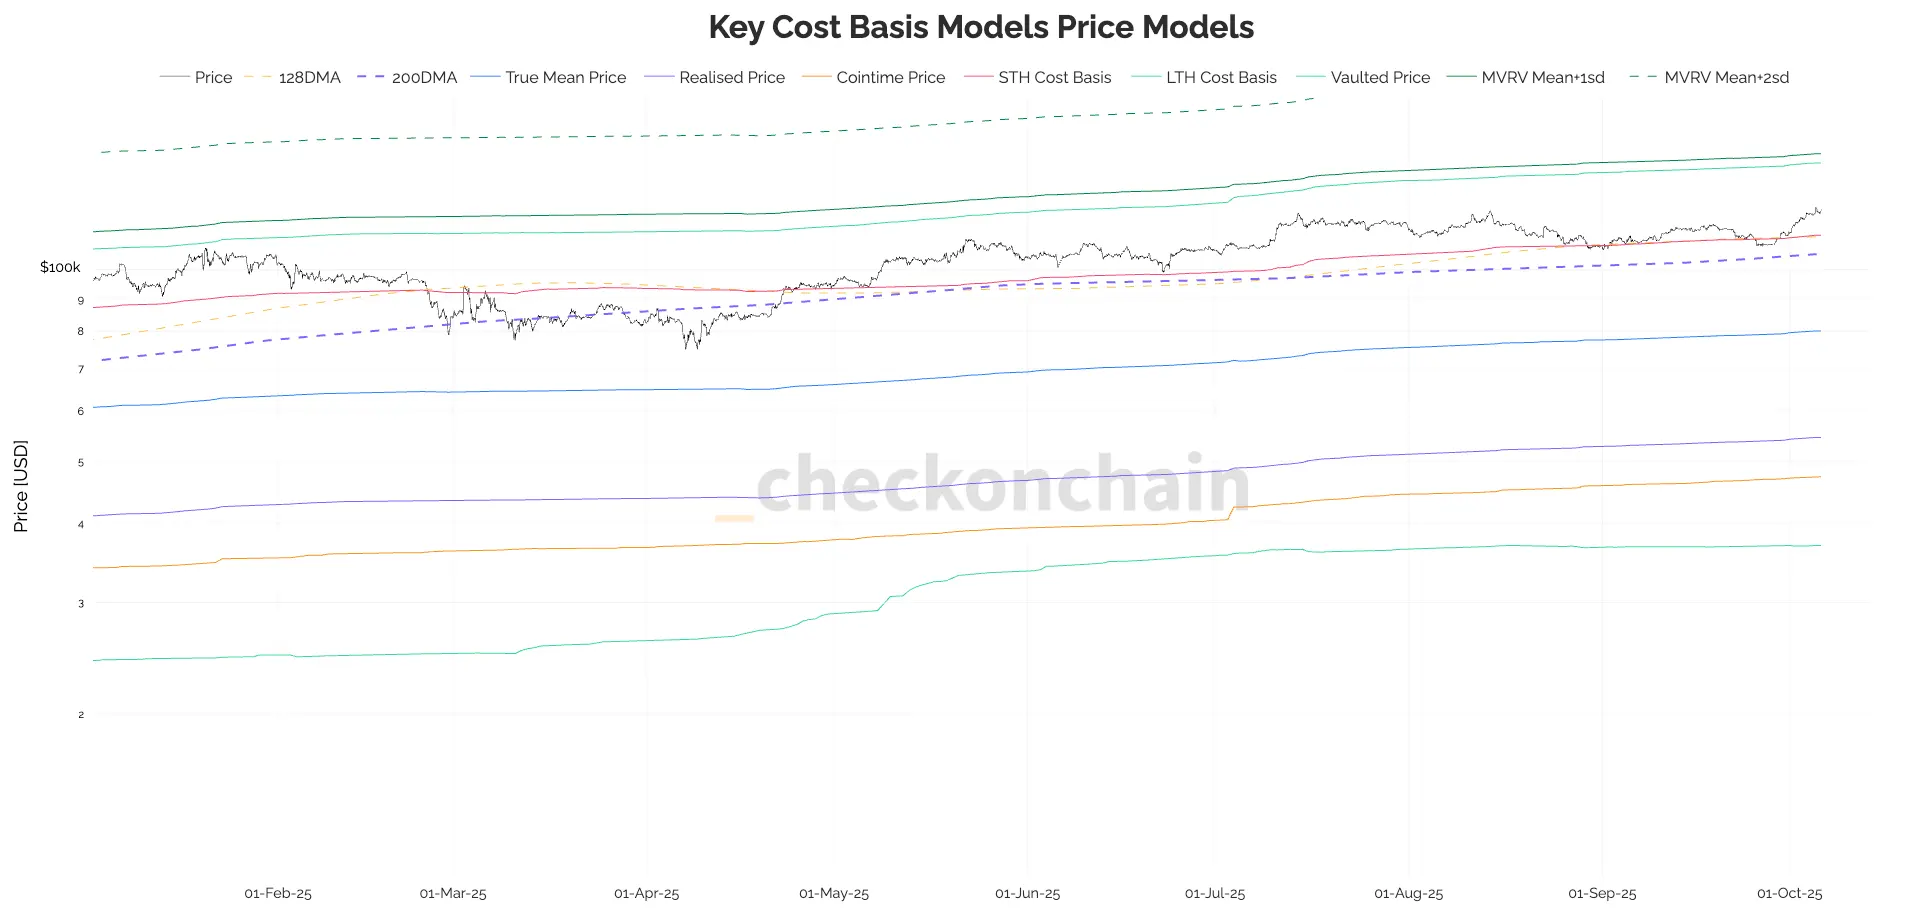Hide the LTH Cost Basis series
Viewport: 1920px width, 921px height.
(1221, 77)
